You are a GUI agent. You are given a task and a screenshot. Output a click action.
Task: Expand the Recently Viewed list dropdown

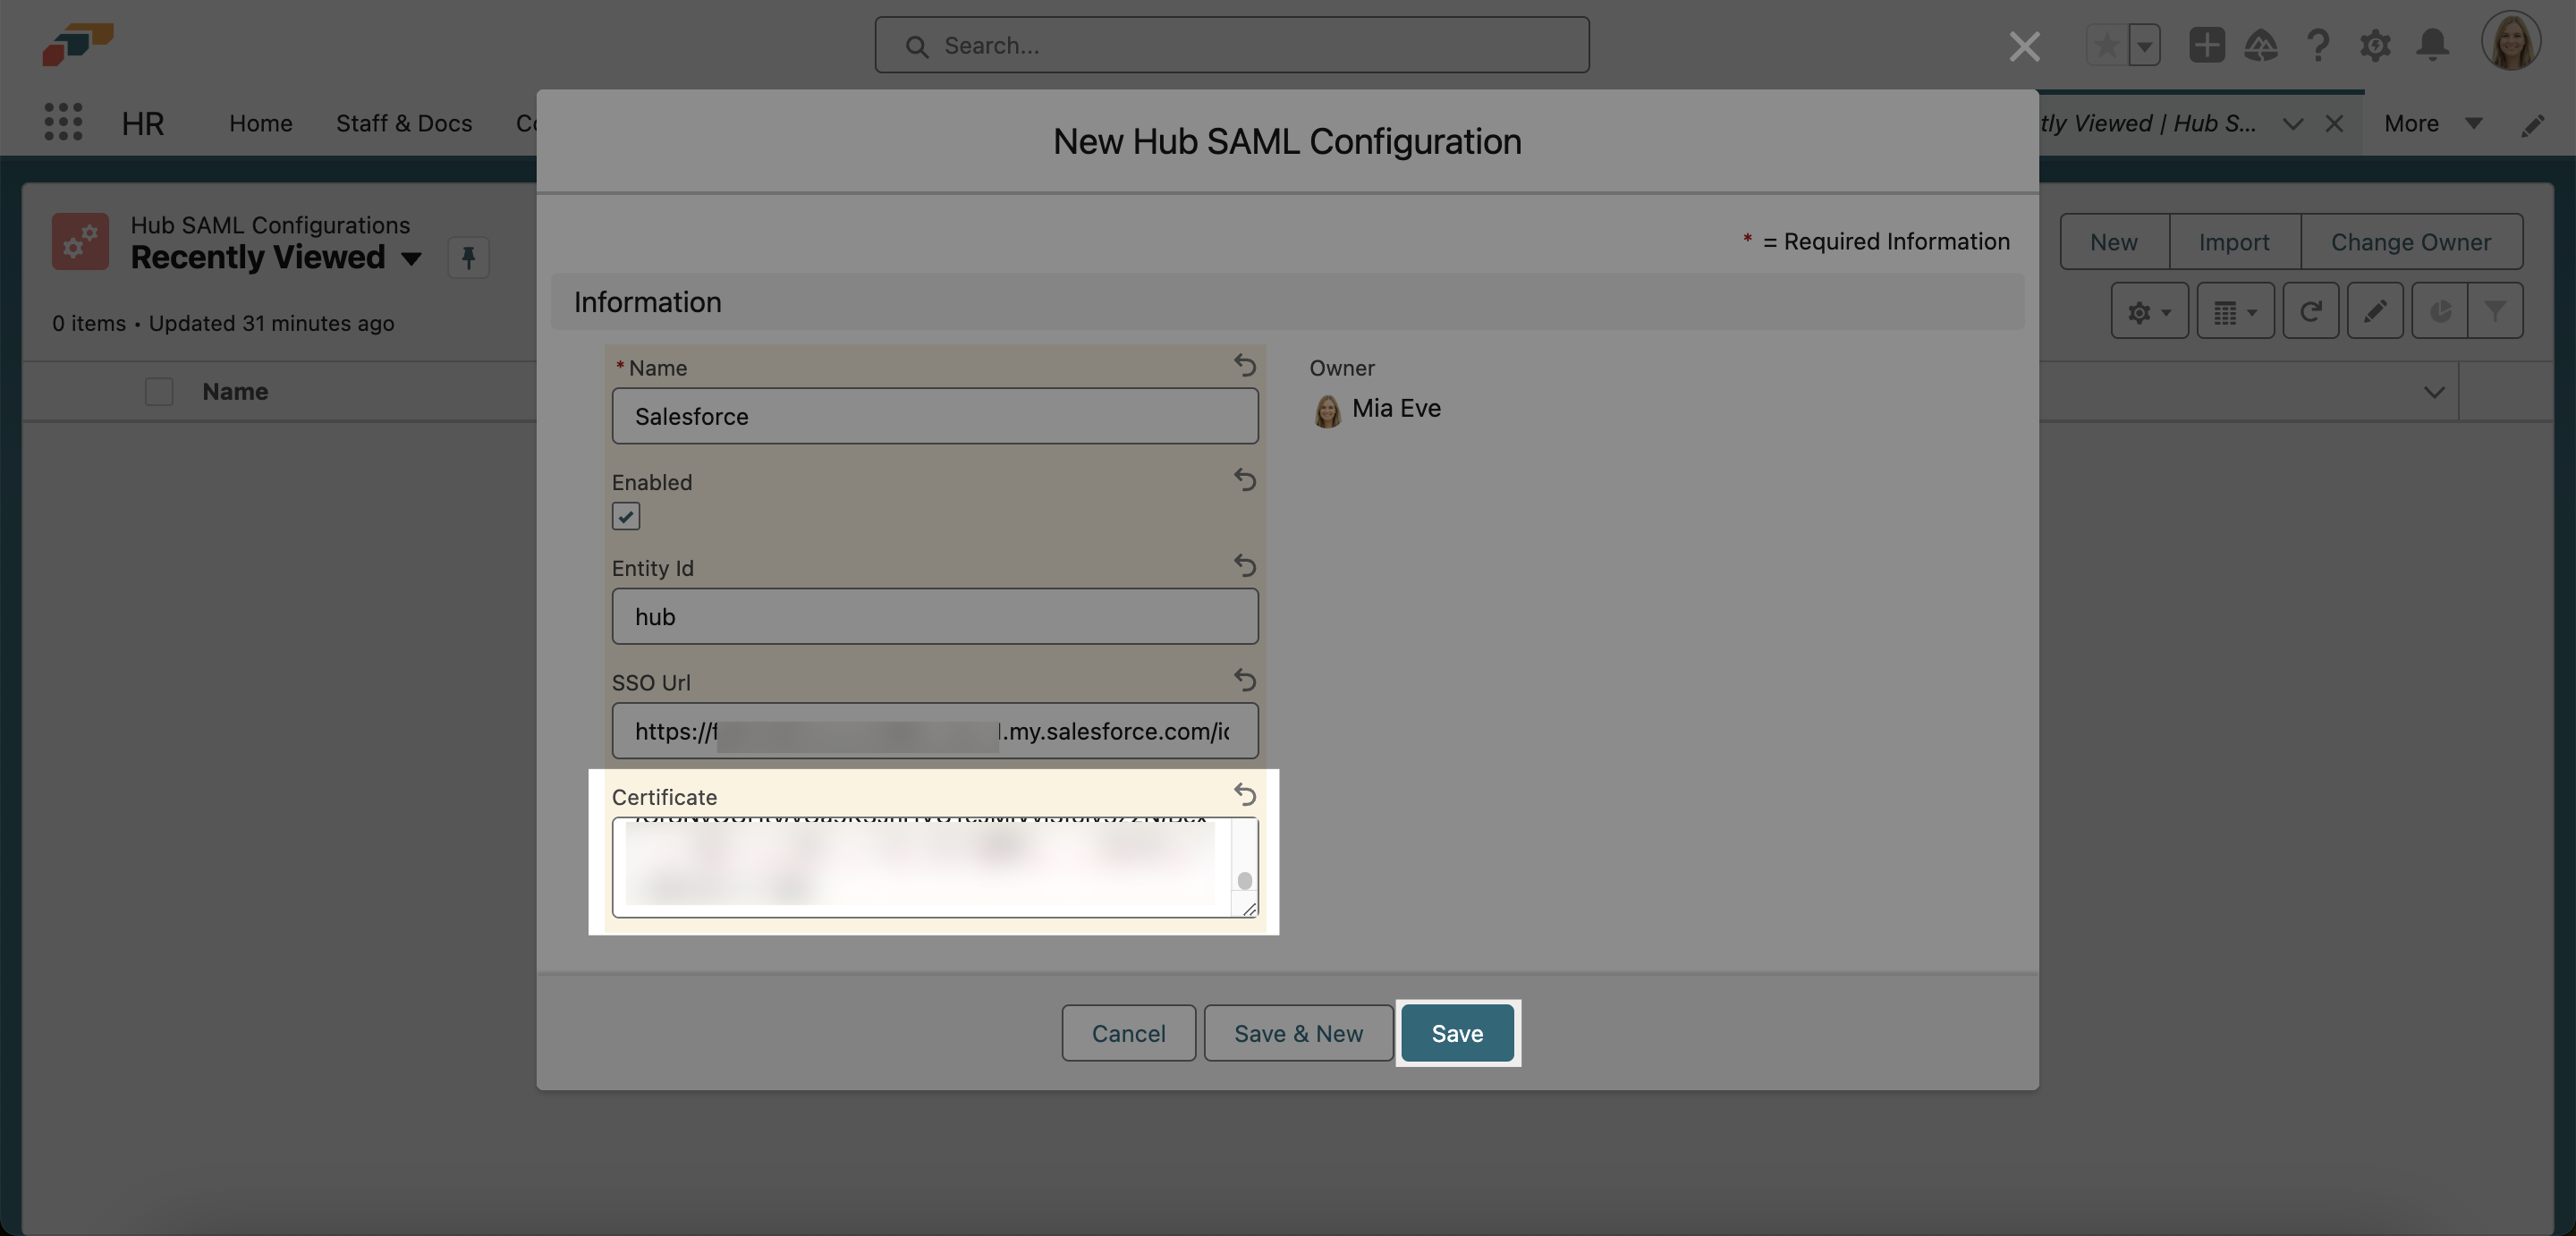pos(411,258)
